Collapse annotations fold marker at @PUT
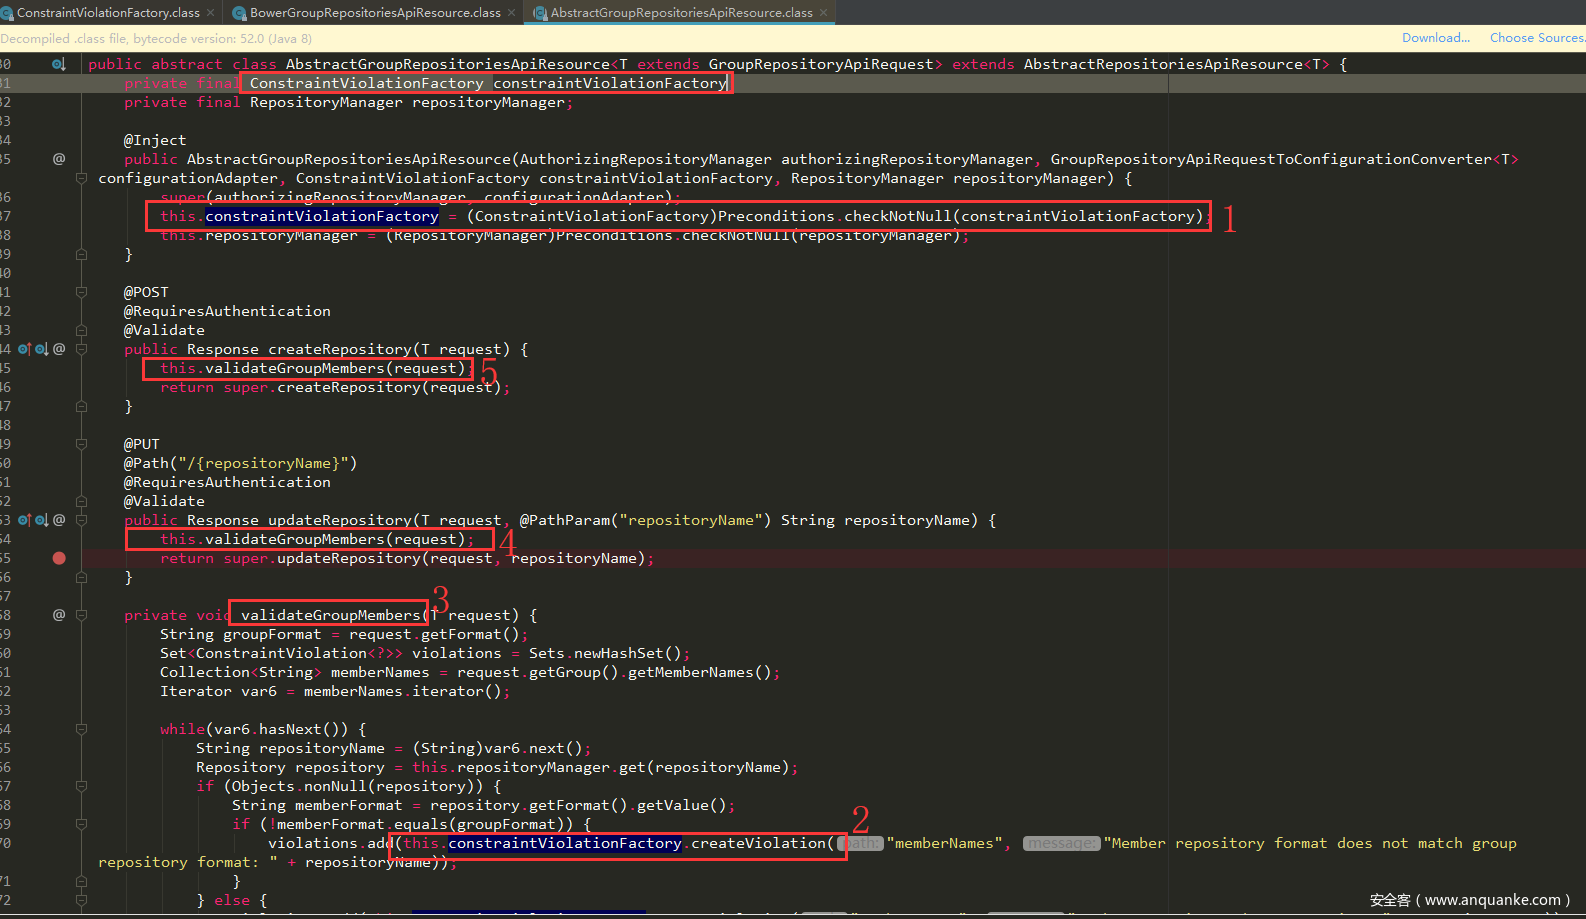Screen dimensions: 1586x919 click(x=82, y=444)
